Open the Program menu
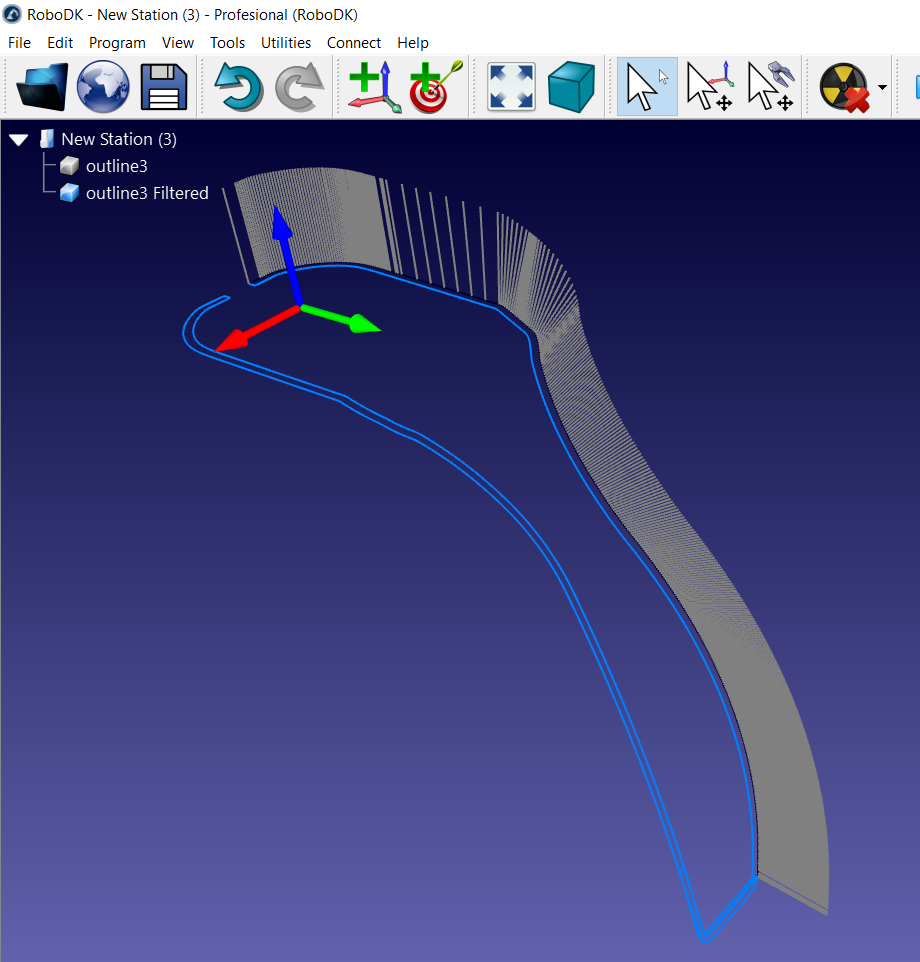The width and height of the screenshot is (920, 962). (117, 43)
